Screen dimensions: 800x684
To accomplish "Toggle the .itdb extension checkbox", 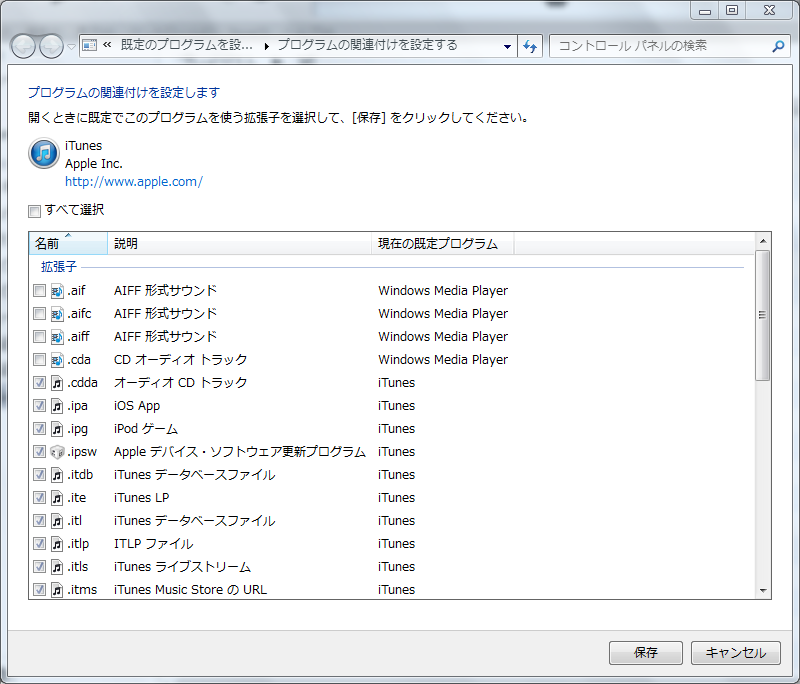I will [39, 474].
